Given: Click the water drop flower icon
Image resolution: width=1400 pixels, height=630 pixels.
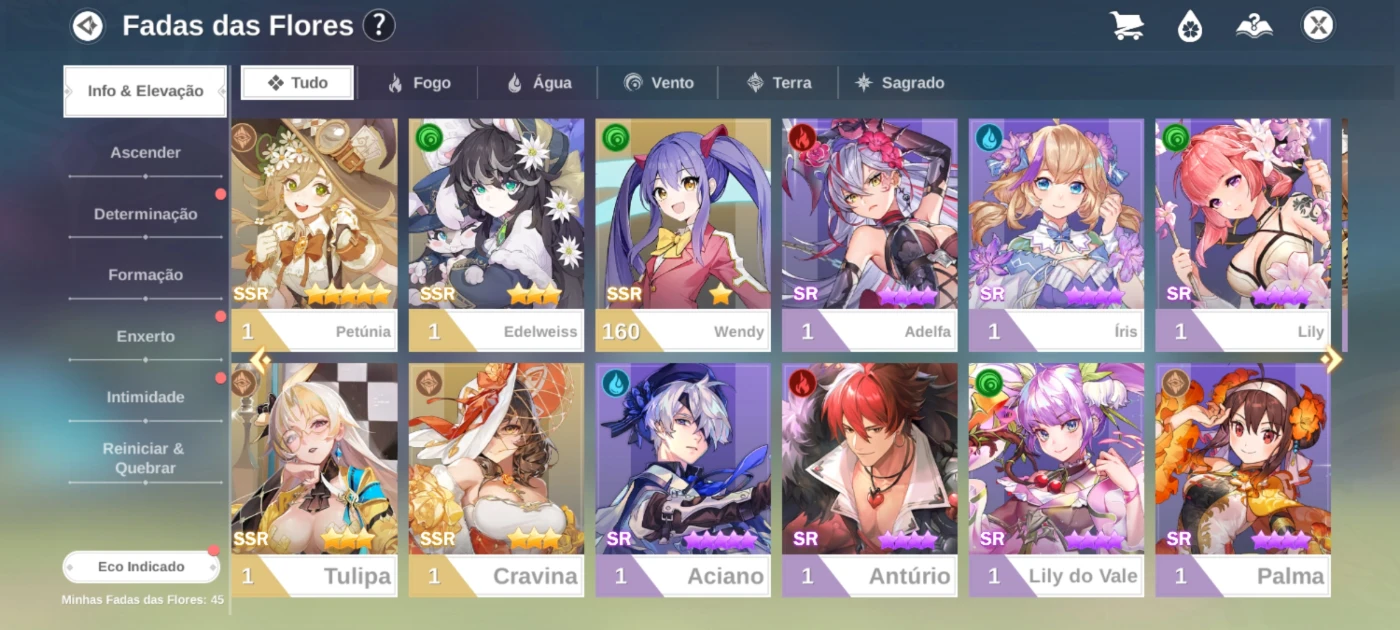Looking at the screenshot, I should tap(1190, 25).
